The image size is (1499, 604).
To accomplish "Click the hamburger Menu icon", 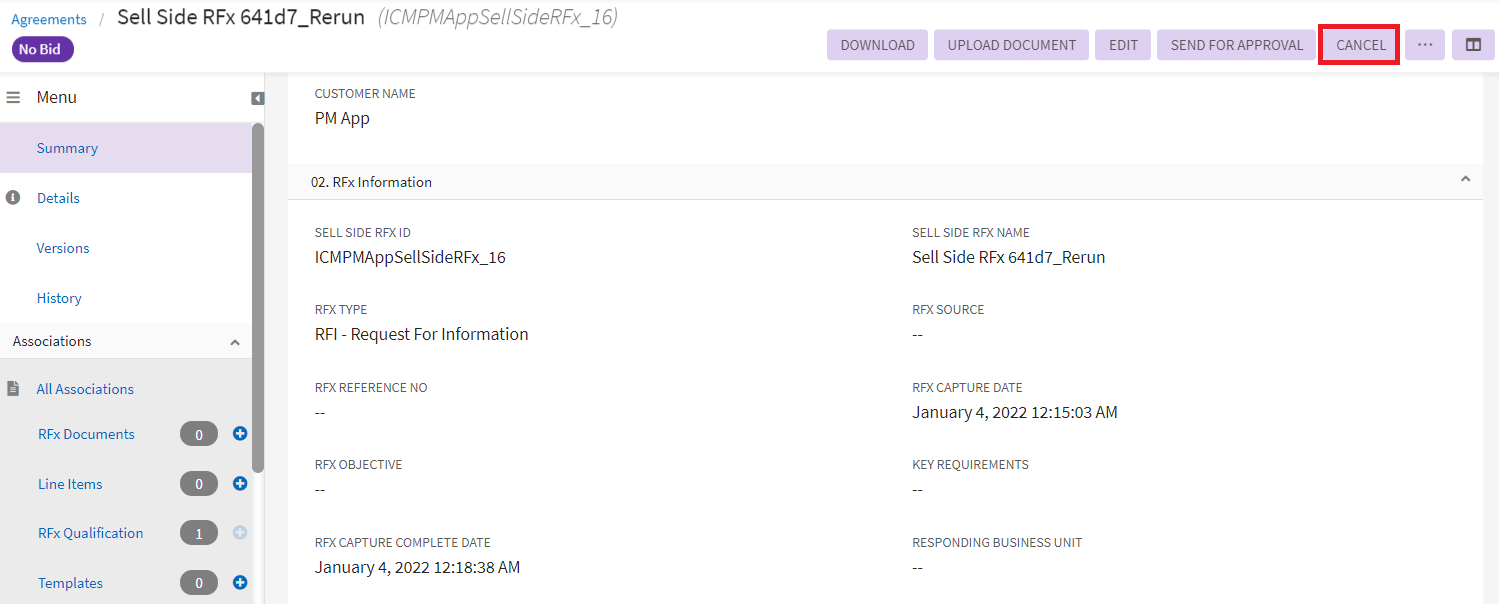I will coord(14,98).
